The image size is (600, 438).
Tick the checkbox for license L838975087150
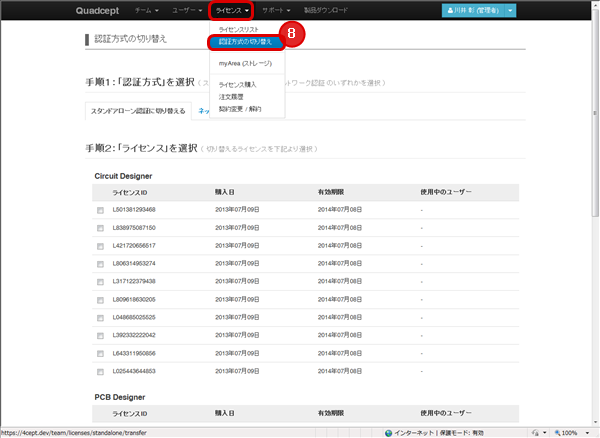pos(100,228)
